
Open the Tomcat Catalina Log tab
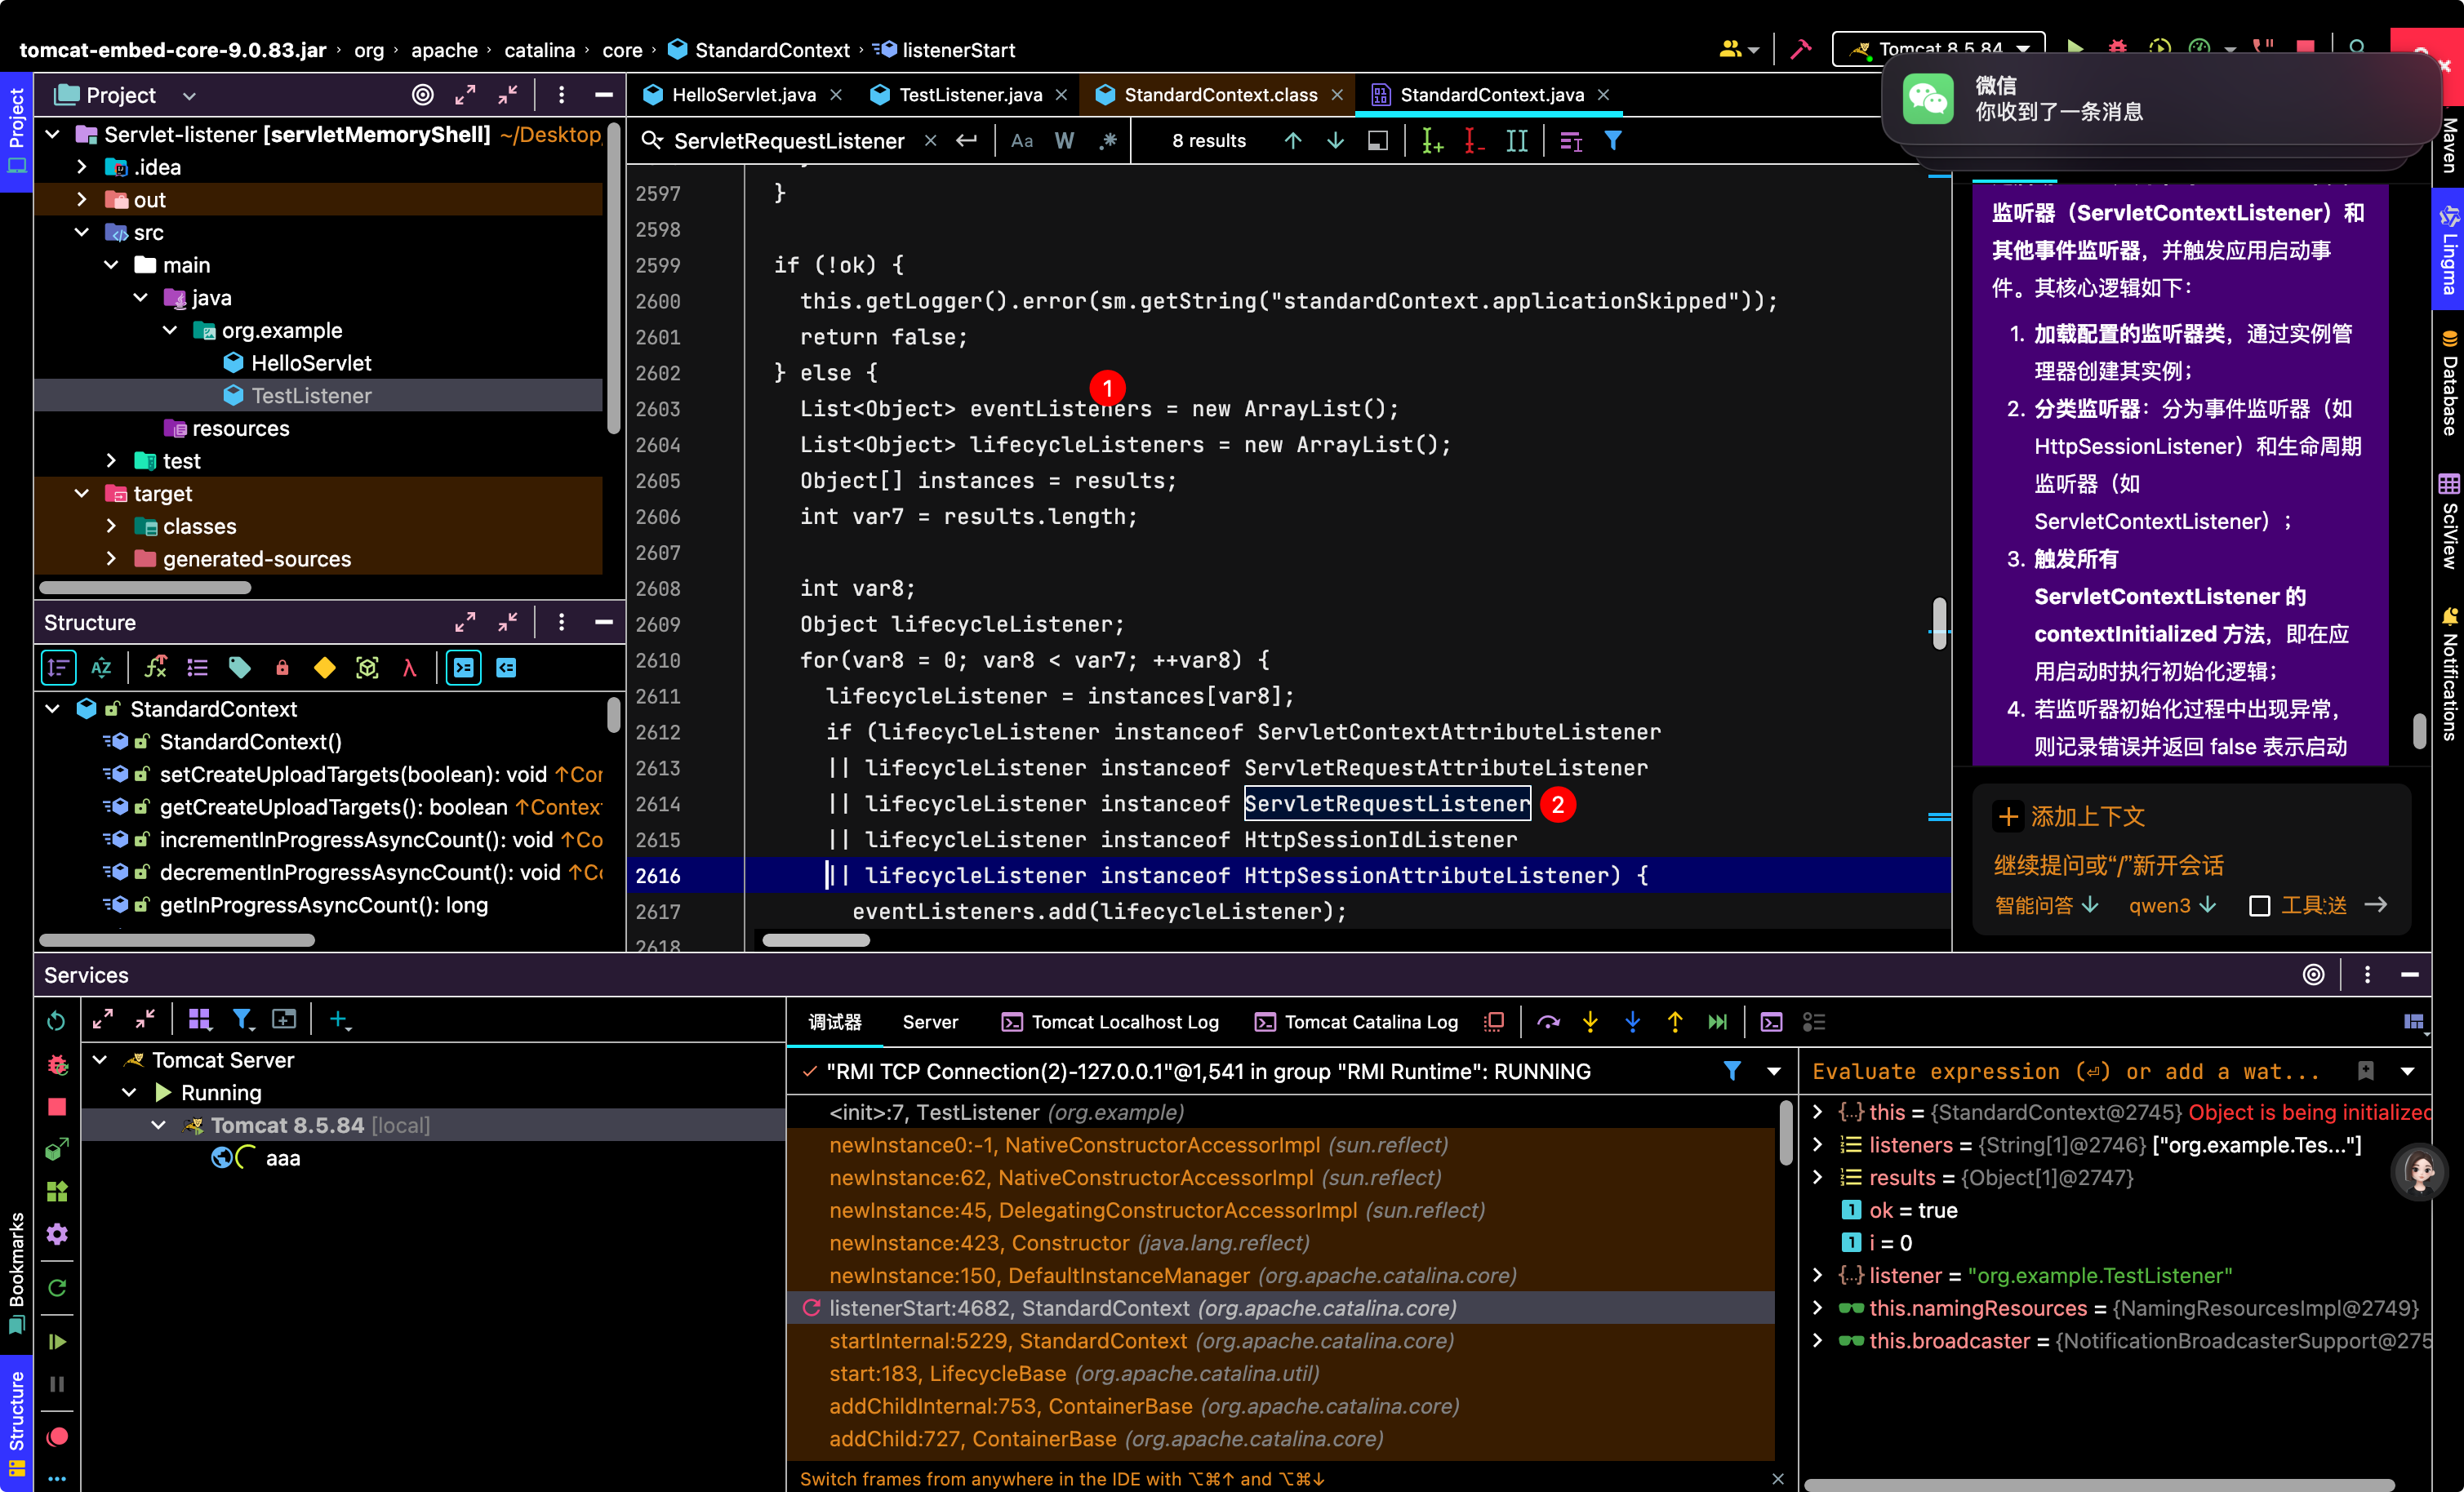(1357, 1022)
